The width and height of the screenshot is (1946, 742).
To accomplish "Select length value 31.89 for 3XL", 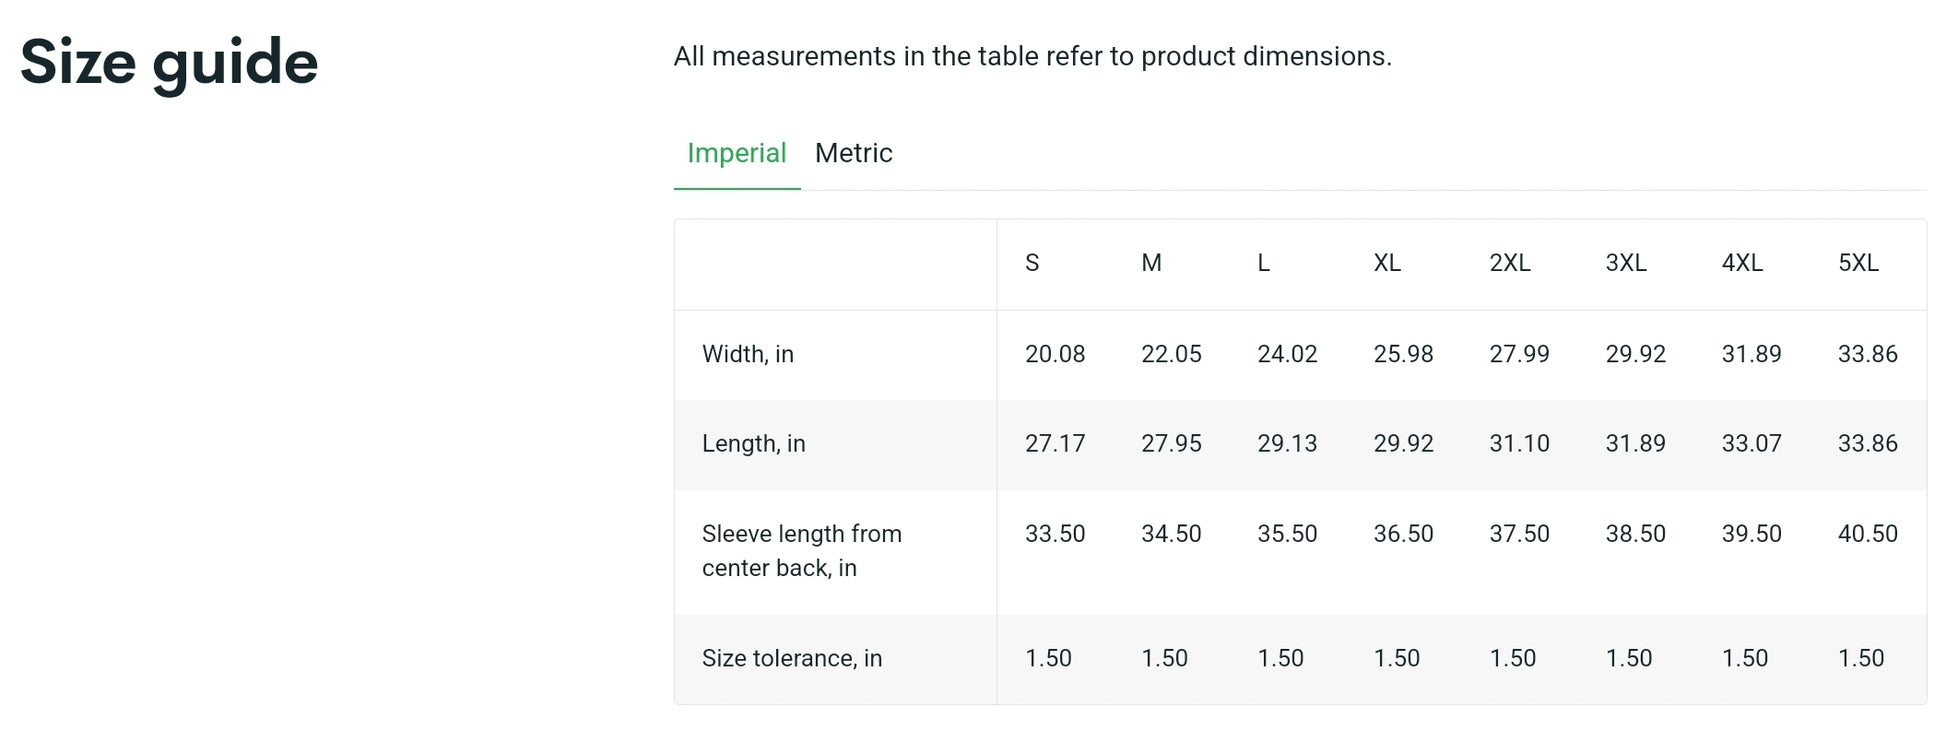I will [1635, 444].
